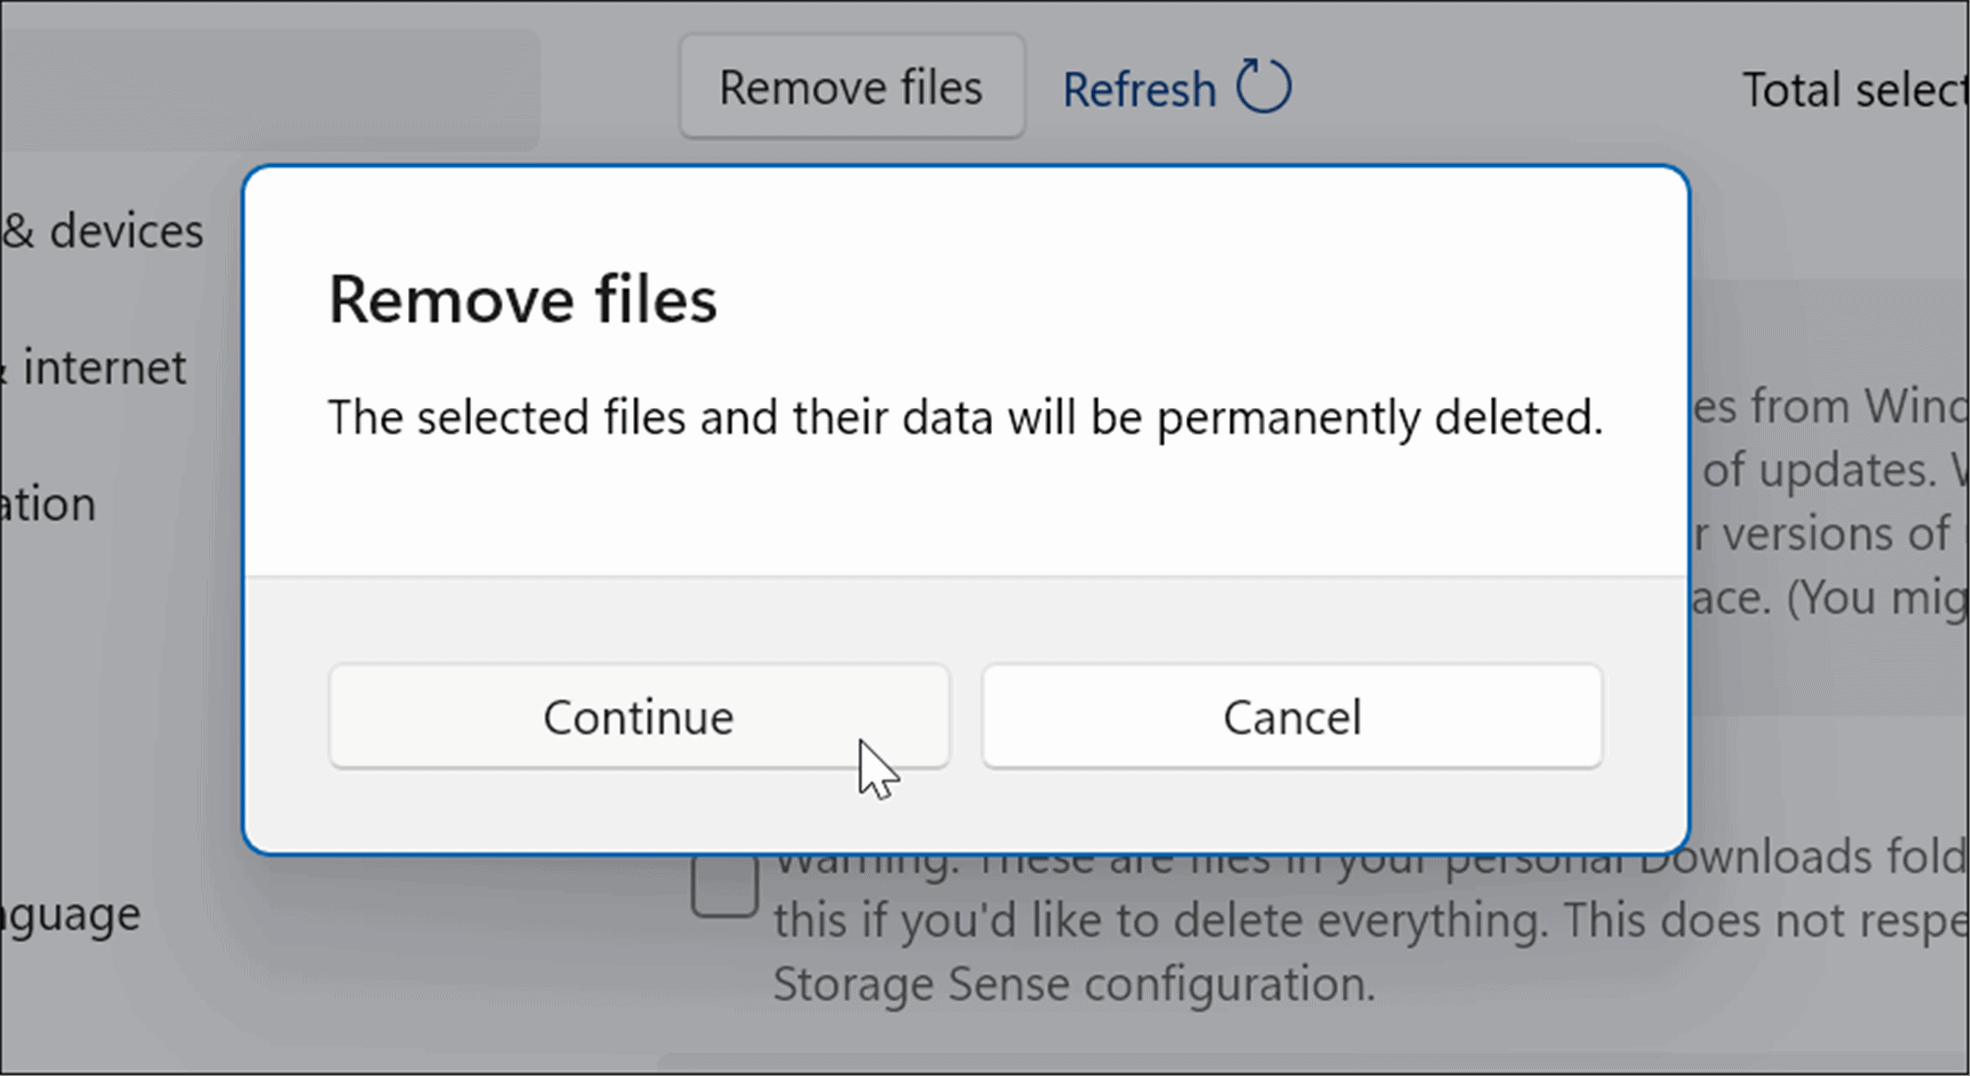Click the Remove files button above the dialog
The height and width of the screenshot is (1076, 1970).
851,86
